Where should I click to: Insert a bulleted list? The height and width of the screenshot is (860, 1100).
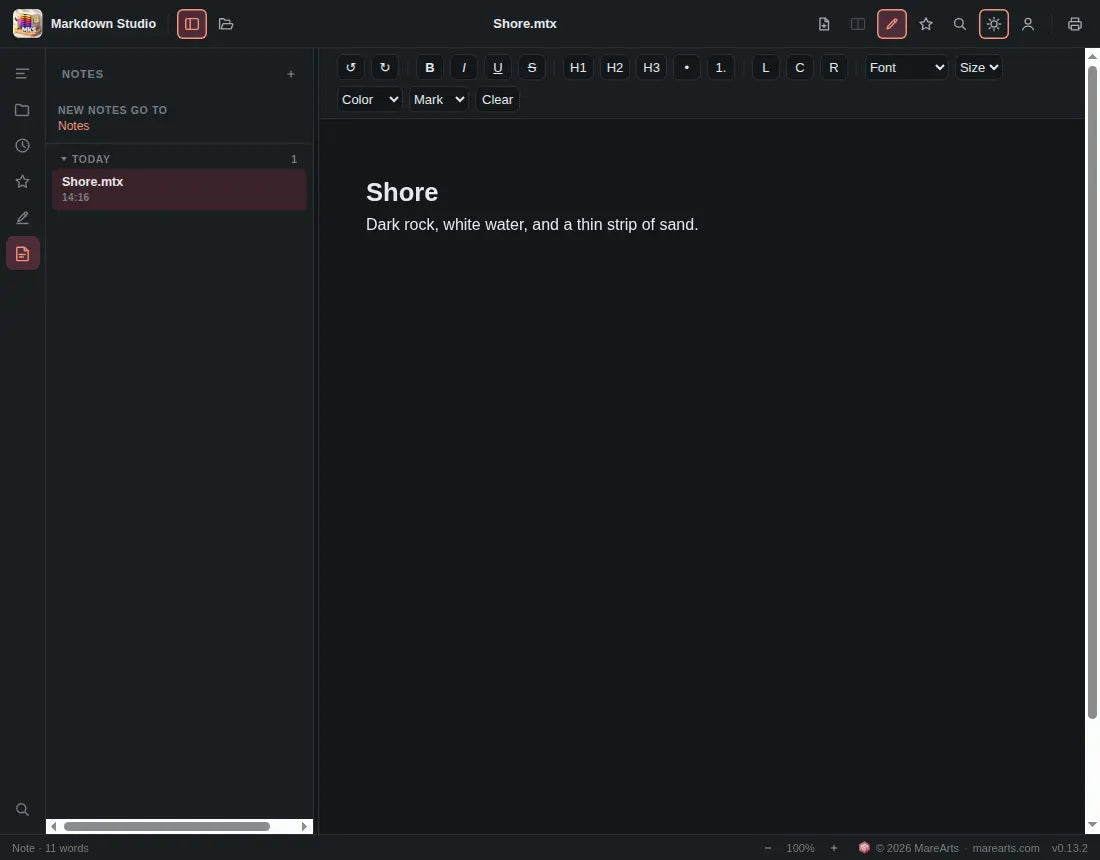pos(687,67)
